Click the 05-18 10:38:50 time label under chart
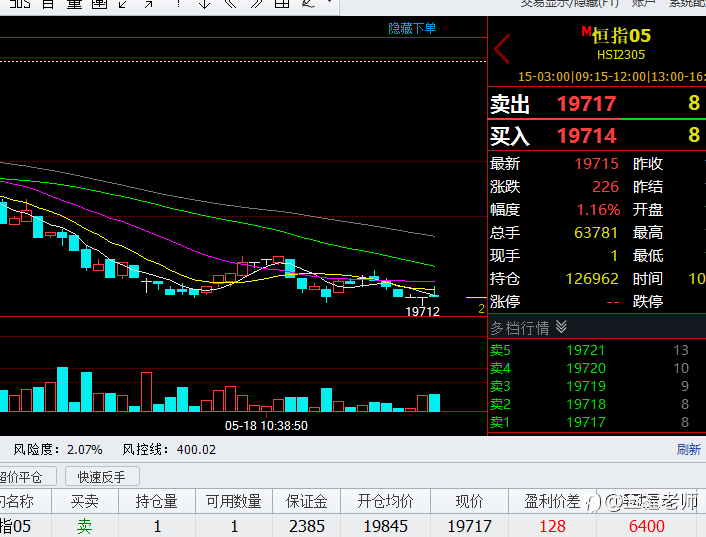 click(x=266, y=425)
